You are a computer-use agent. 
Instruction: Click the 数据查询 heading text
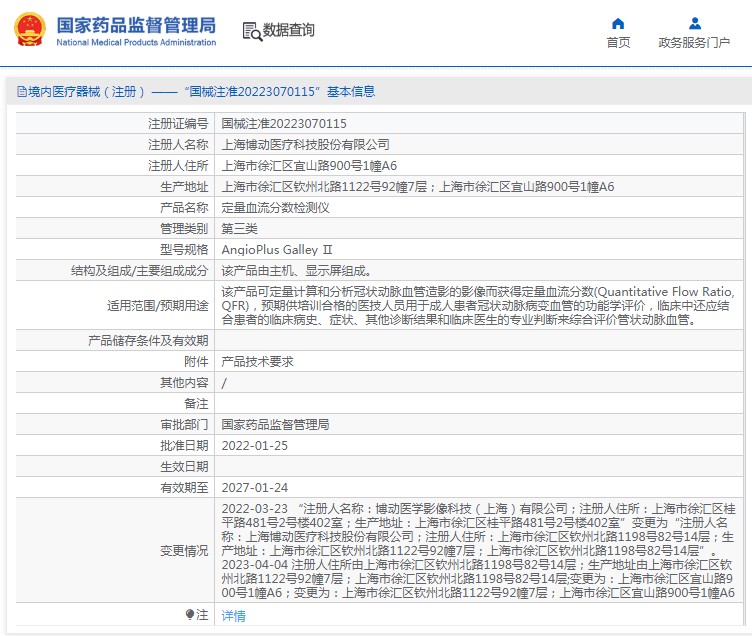tap(289, 30)
